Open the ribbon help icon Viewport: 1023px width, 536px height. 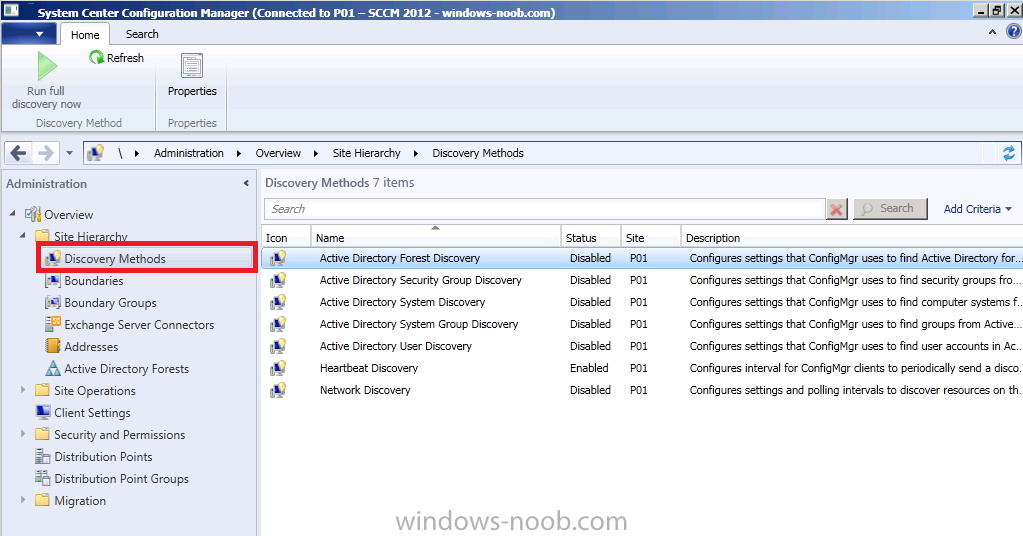pos(1015,31)
